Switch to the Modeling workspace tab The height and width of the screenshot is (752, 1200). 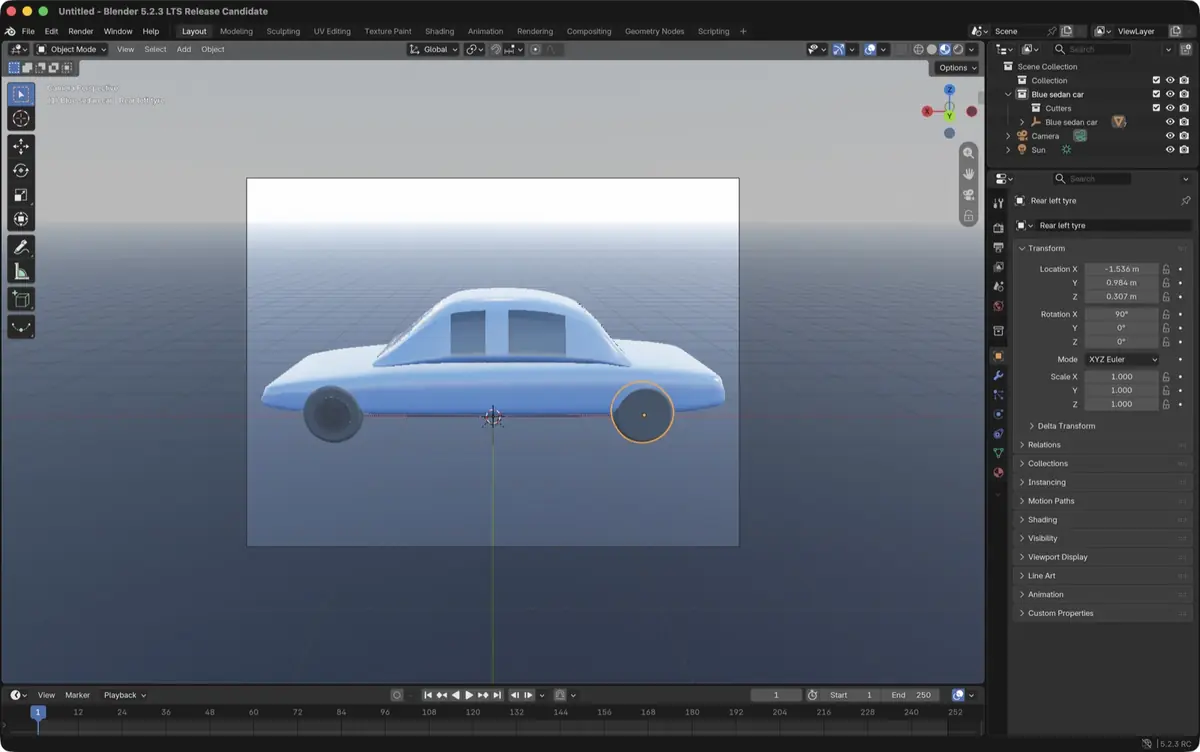point(236,31)
